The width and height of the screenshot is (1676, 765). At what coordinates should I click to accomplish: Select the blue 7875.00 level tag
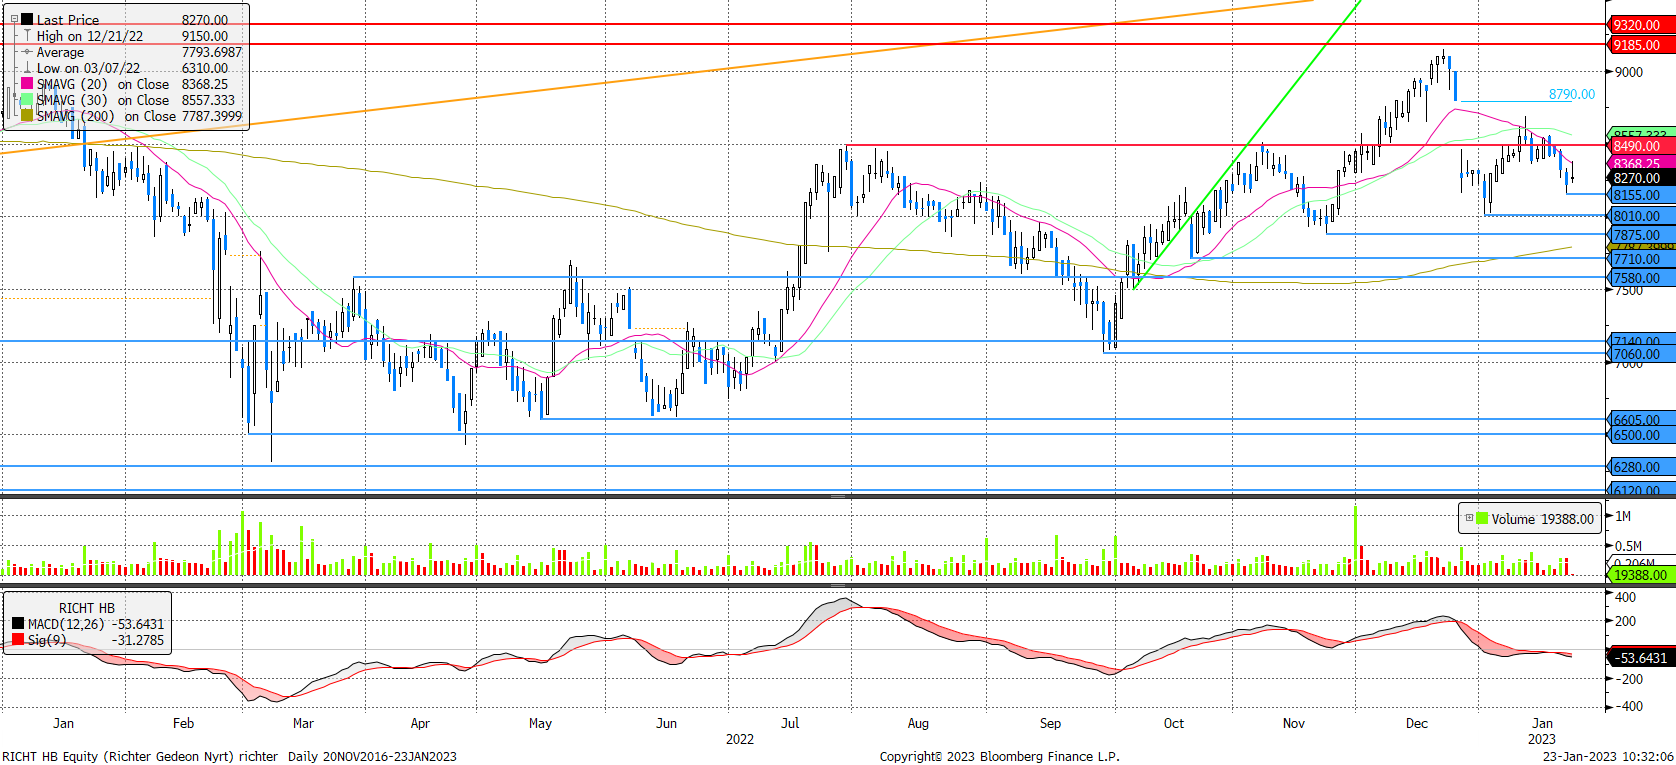1639,235
